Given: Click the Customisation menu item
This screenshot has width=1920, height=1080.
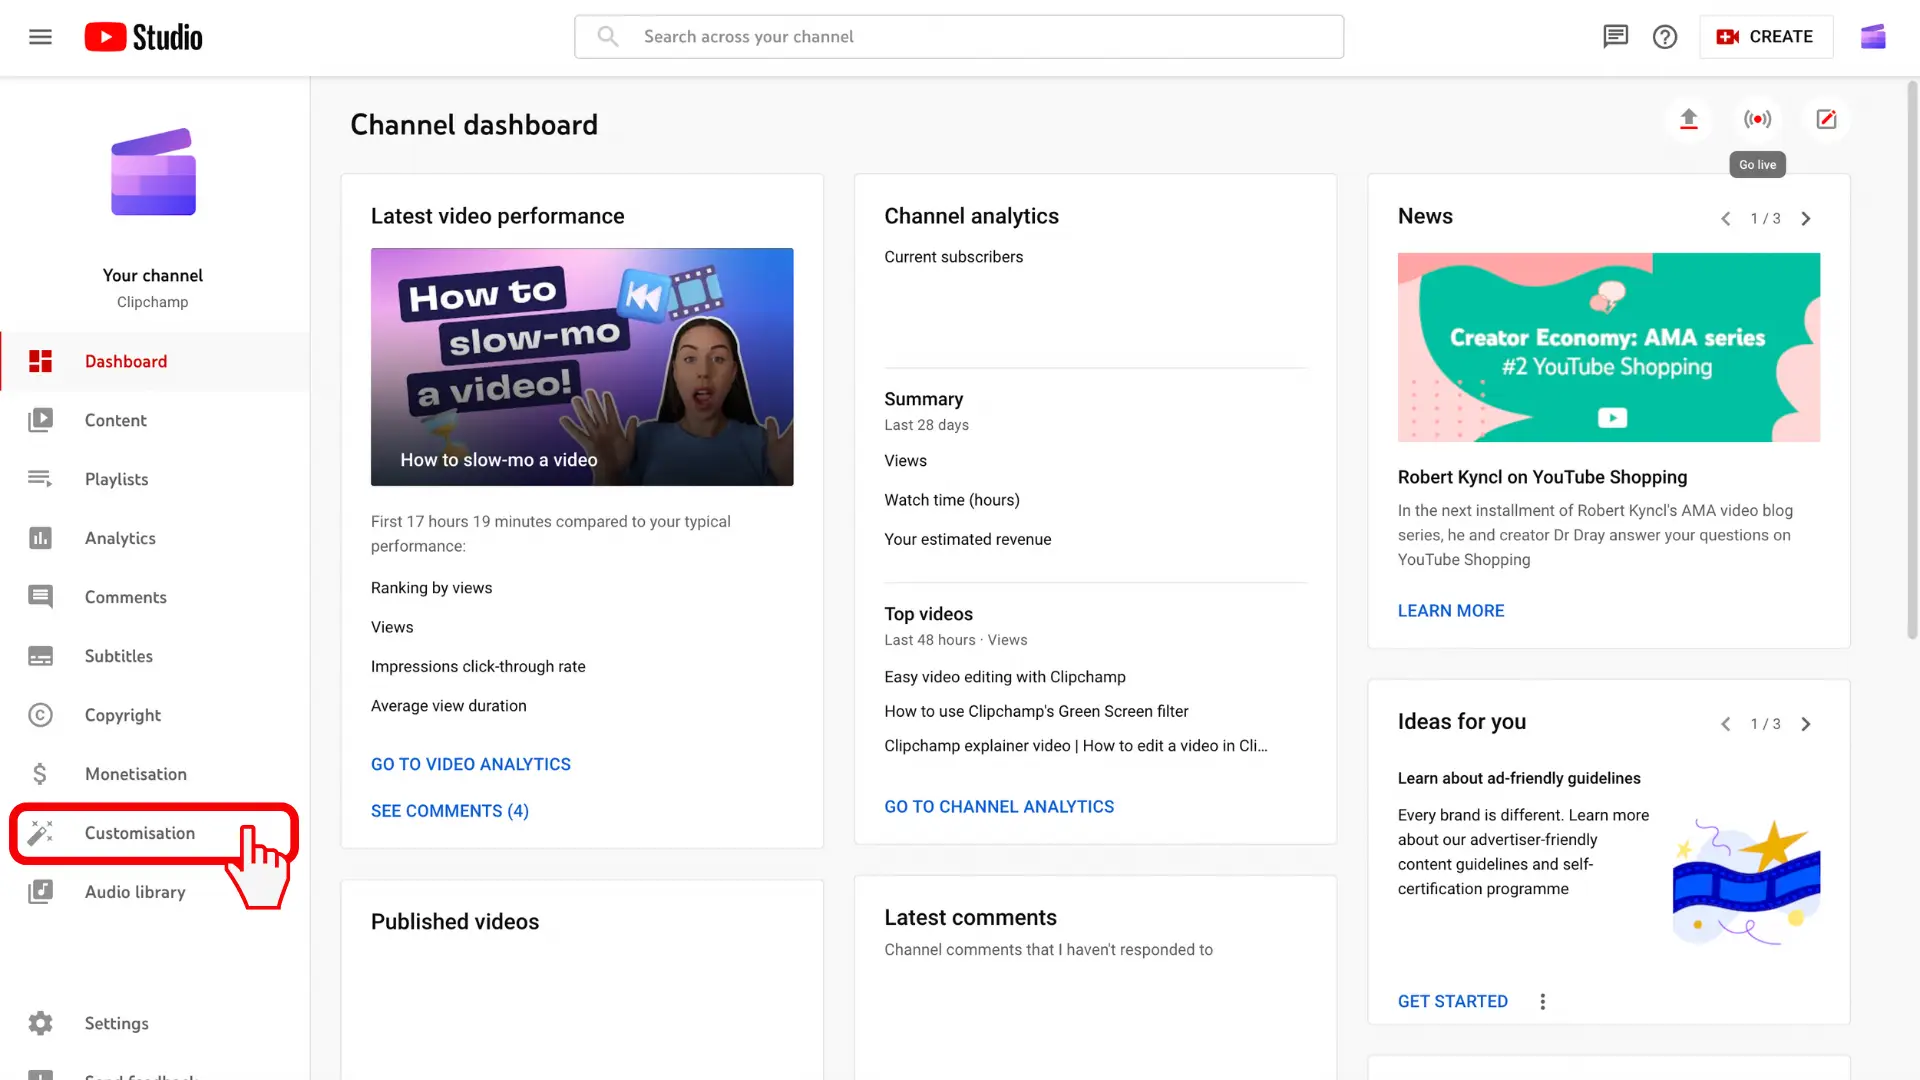Looking at the screenshot, I should click(140, 832).
